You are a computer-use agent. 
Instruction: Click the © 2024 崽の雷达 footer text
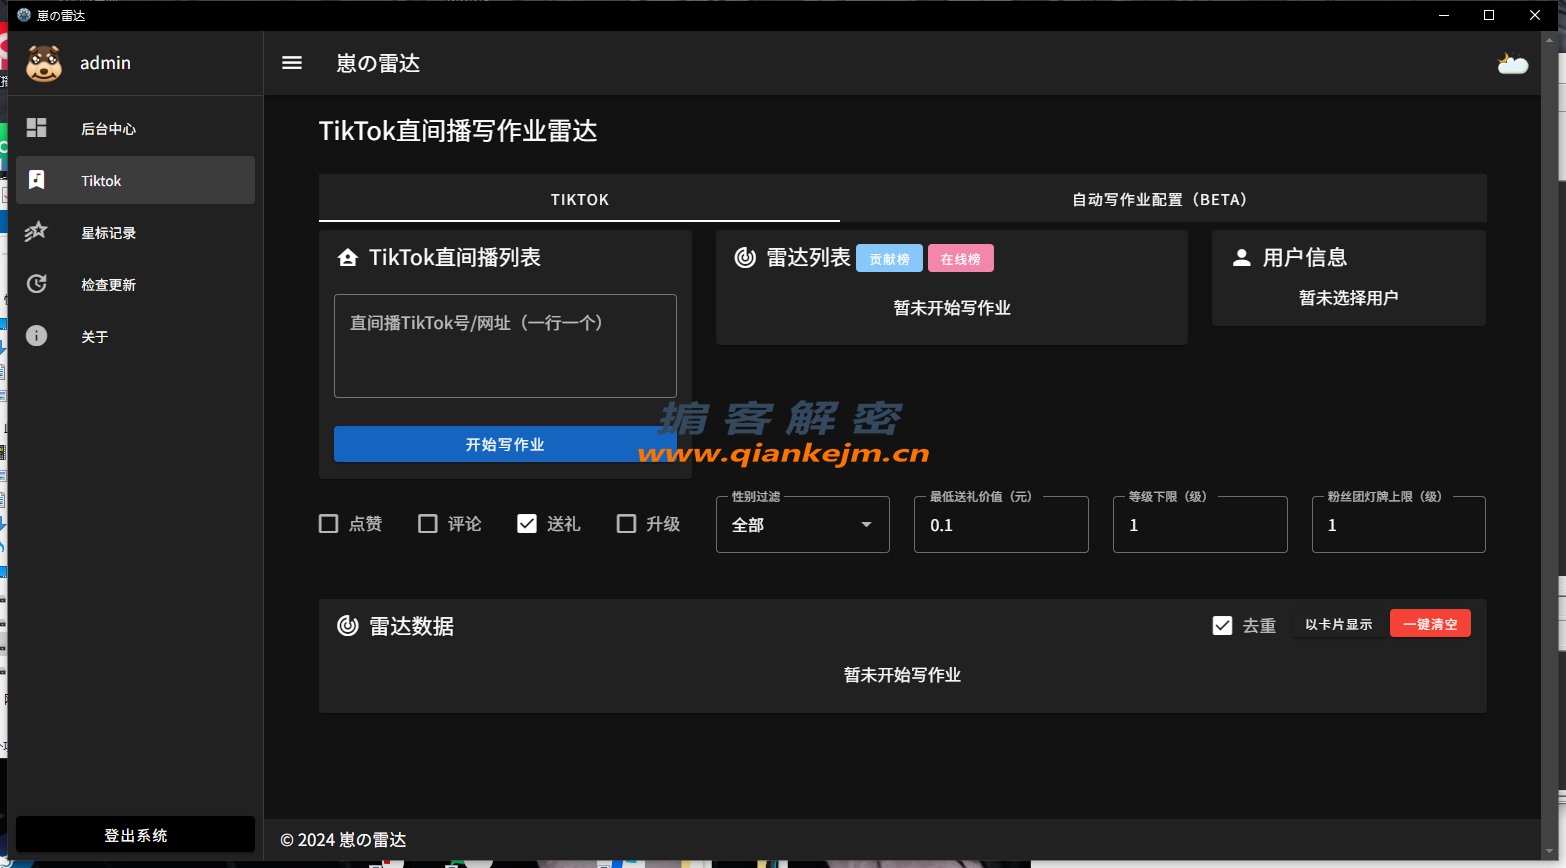coord(343,840)
